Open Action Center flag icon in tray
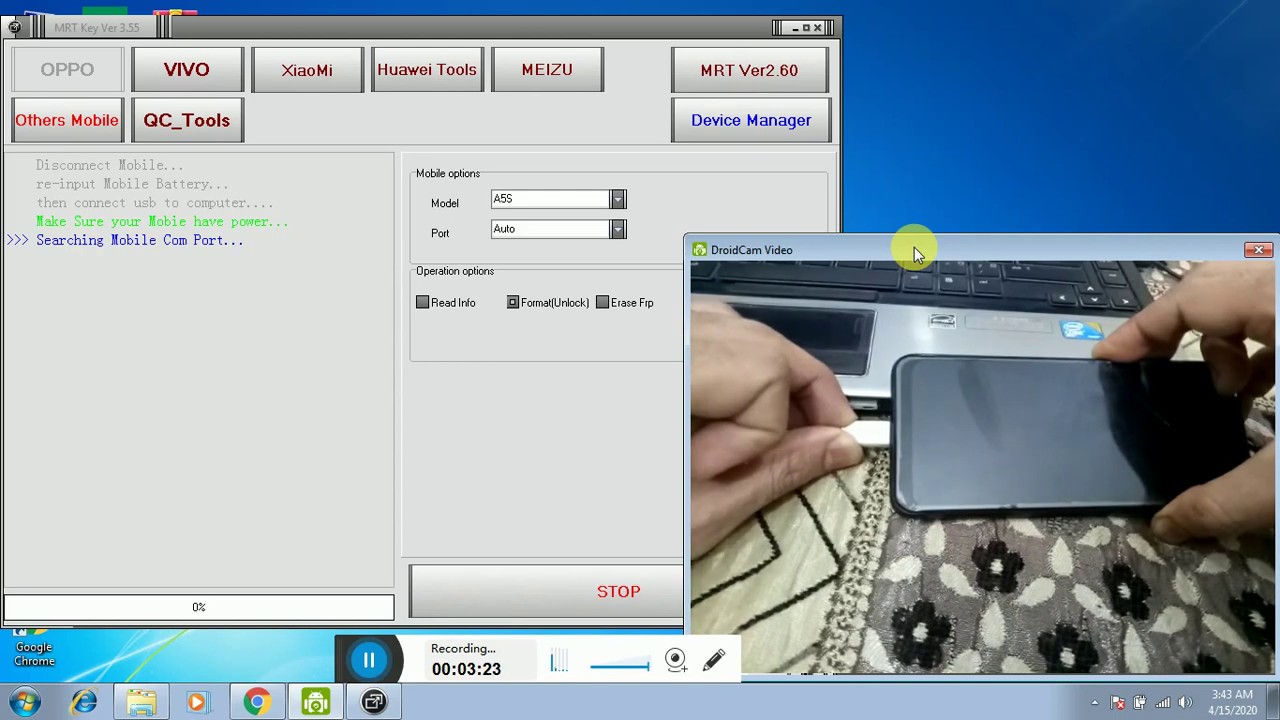This screenshot has height=720, width=1280. tap(1118, 703)
